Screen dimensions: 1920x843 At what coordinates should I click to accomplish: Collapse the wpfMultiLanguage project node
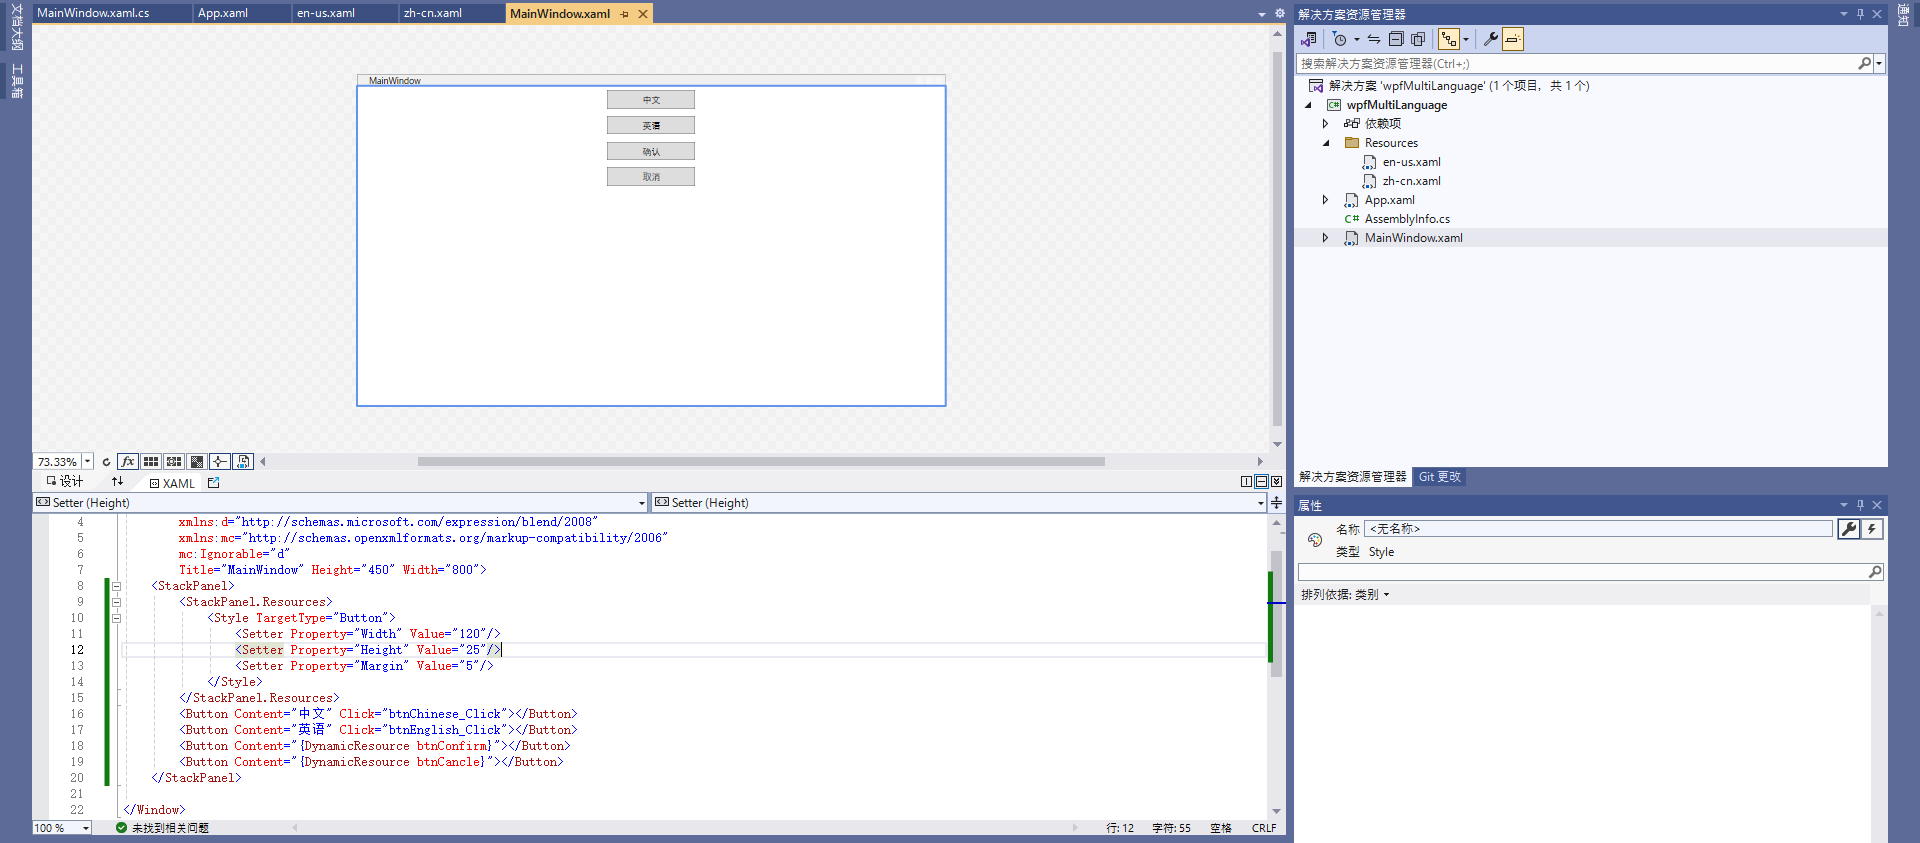tap(1308, 105)
